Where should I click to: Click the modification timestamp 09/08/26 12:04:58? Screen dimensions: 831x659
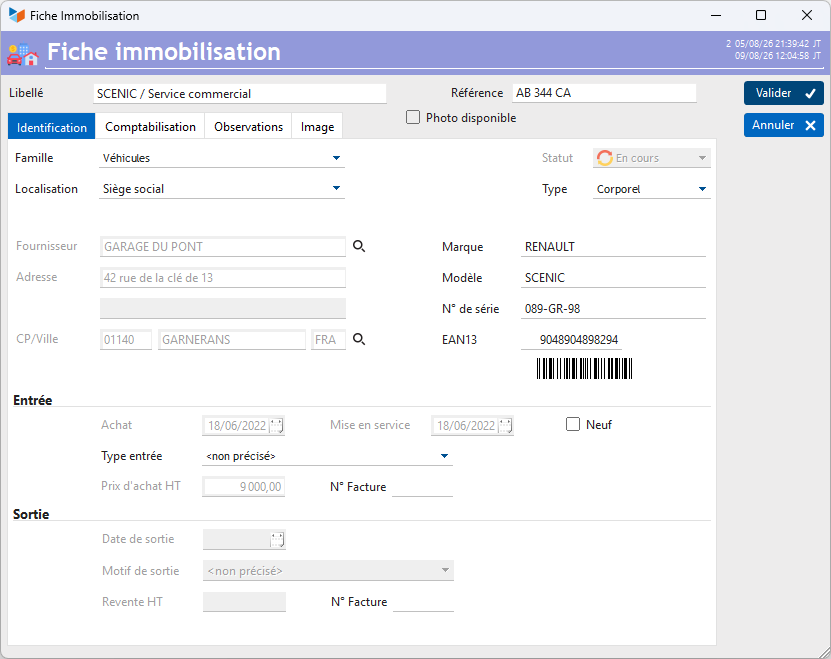(772, 56)
